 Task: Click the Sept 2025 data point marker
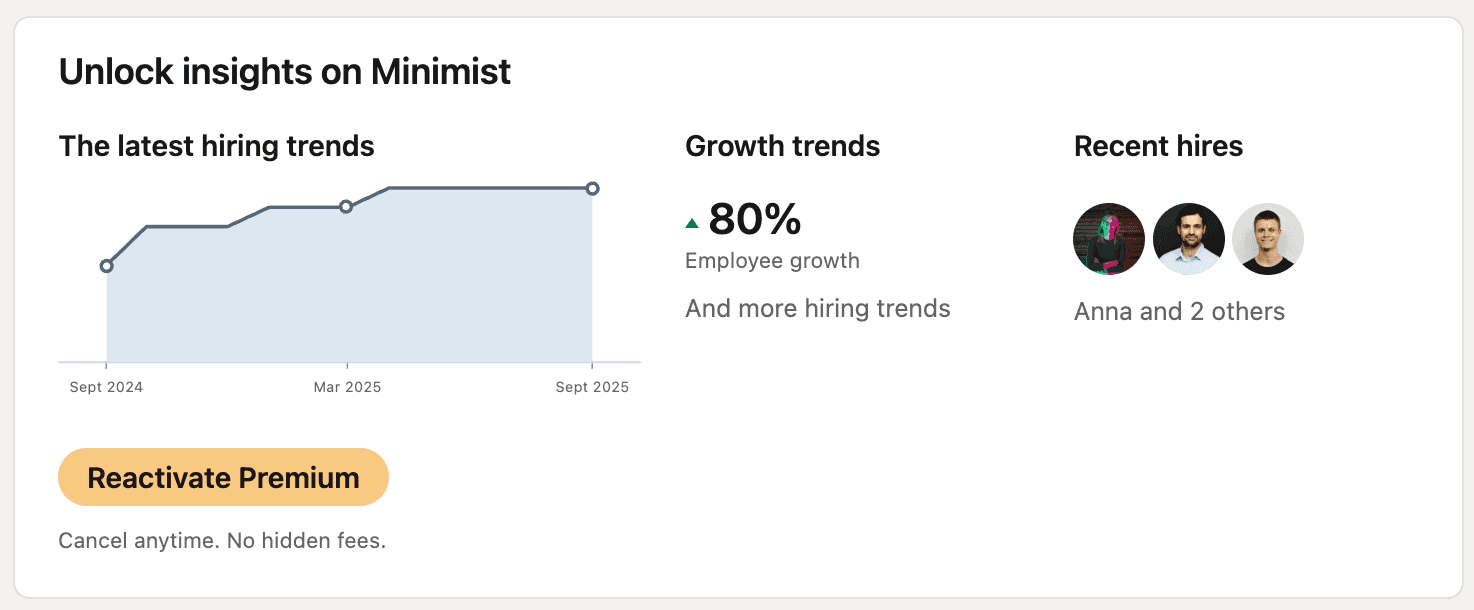click(x=593, y=187)
